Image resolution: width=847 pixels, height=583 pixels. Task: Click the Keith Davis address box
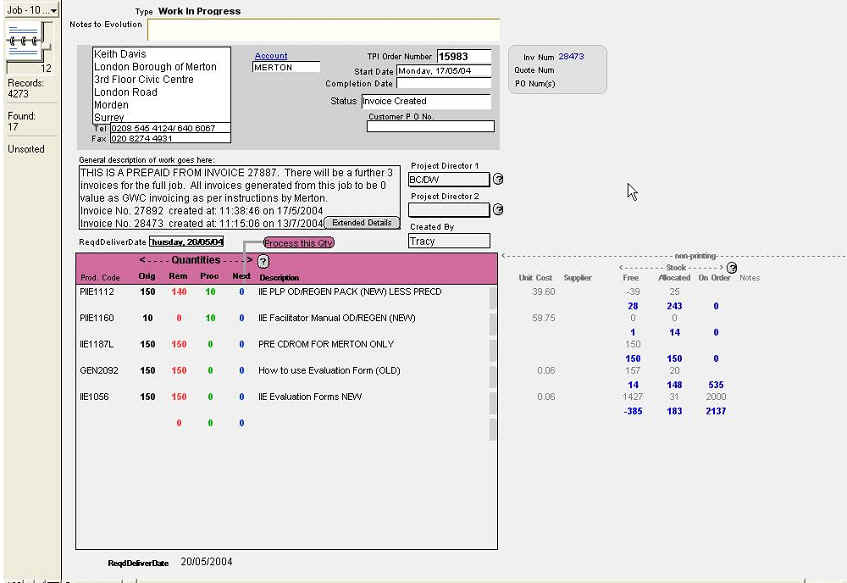point(162,85)
